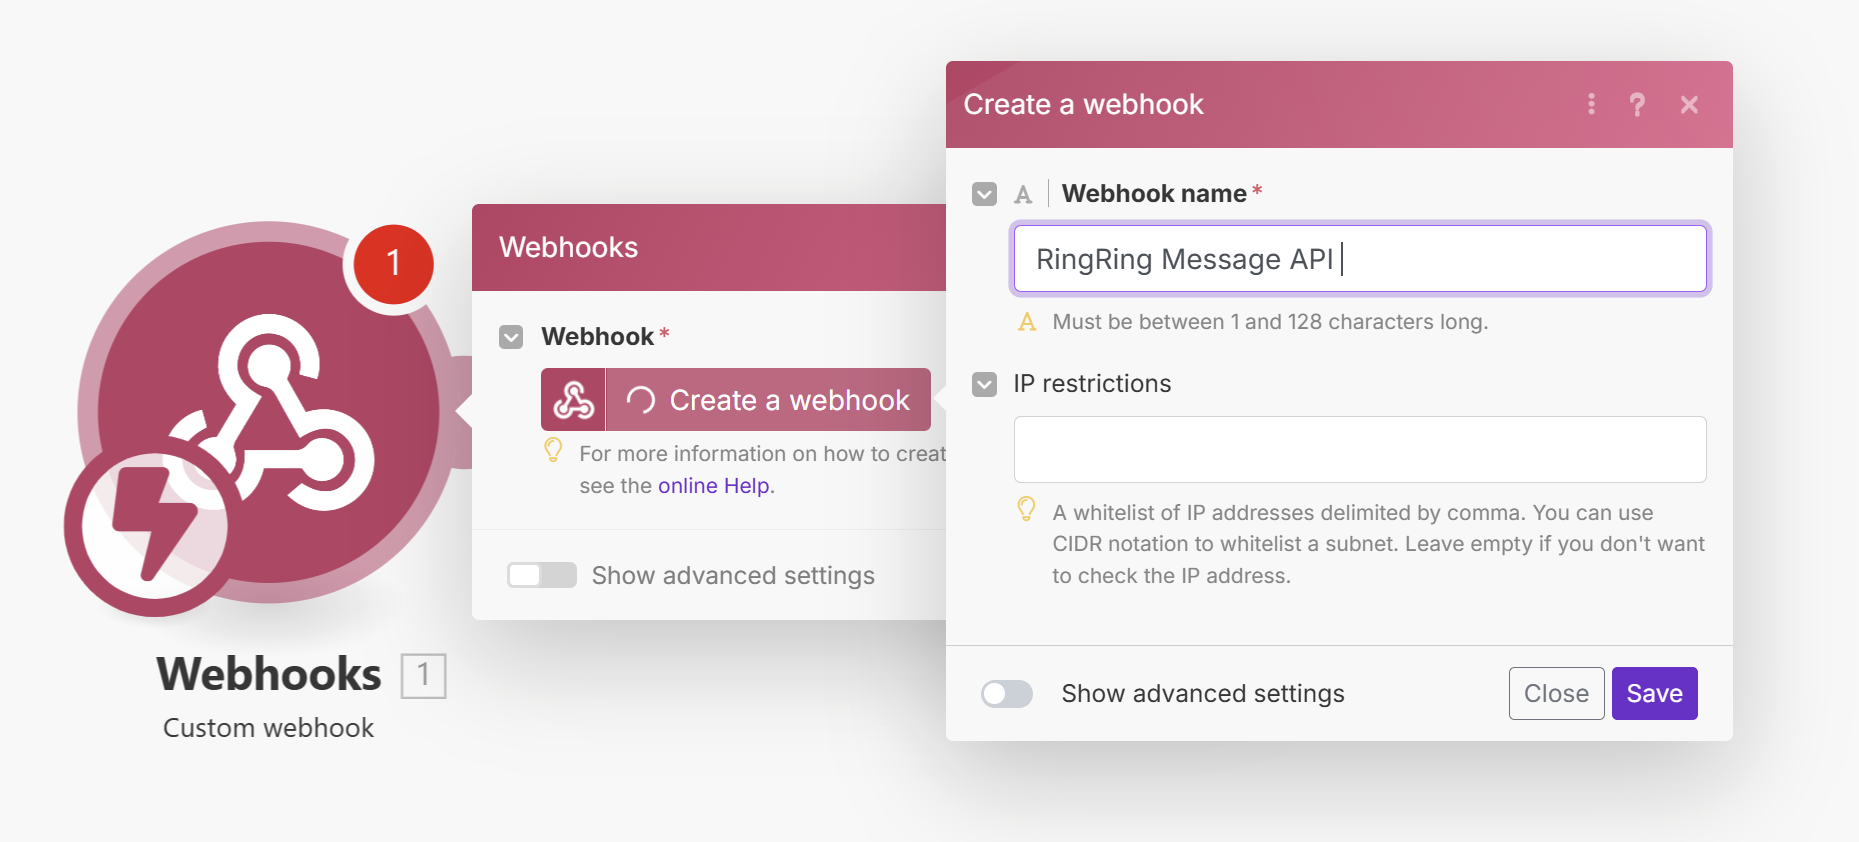Open help question mark in Create a webhook dialog
Screen dimensions: 1859x842
pos(1637,104)
